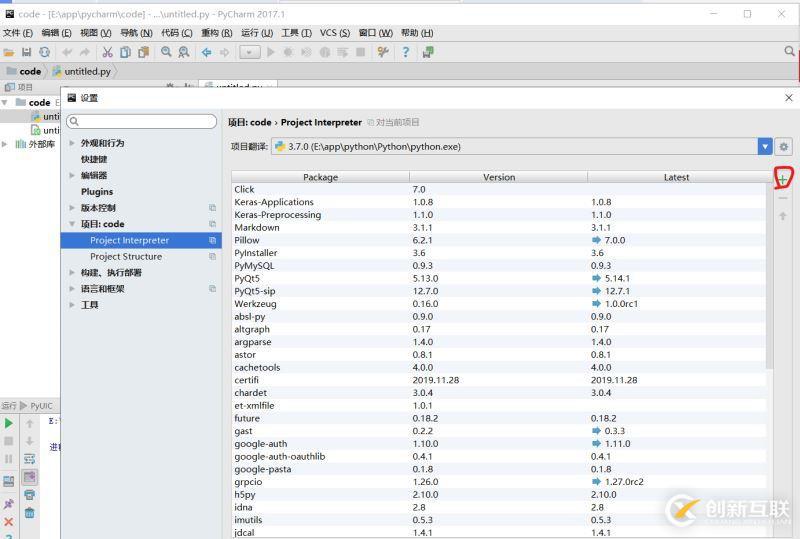Click the Help question mark icon
The height and width of the screenshot is (539, 800).
(x=406, y=52)
